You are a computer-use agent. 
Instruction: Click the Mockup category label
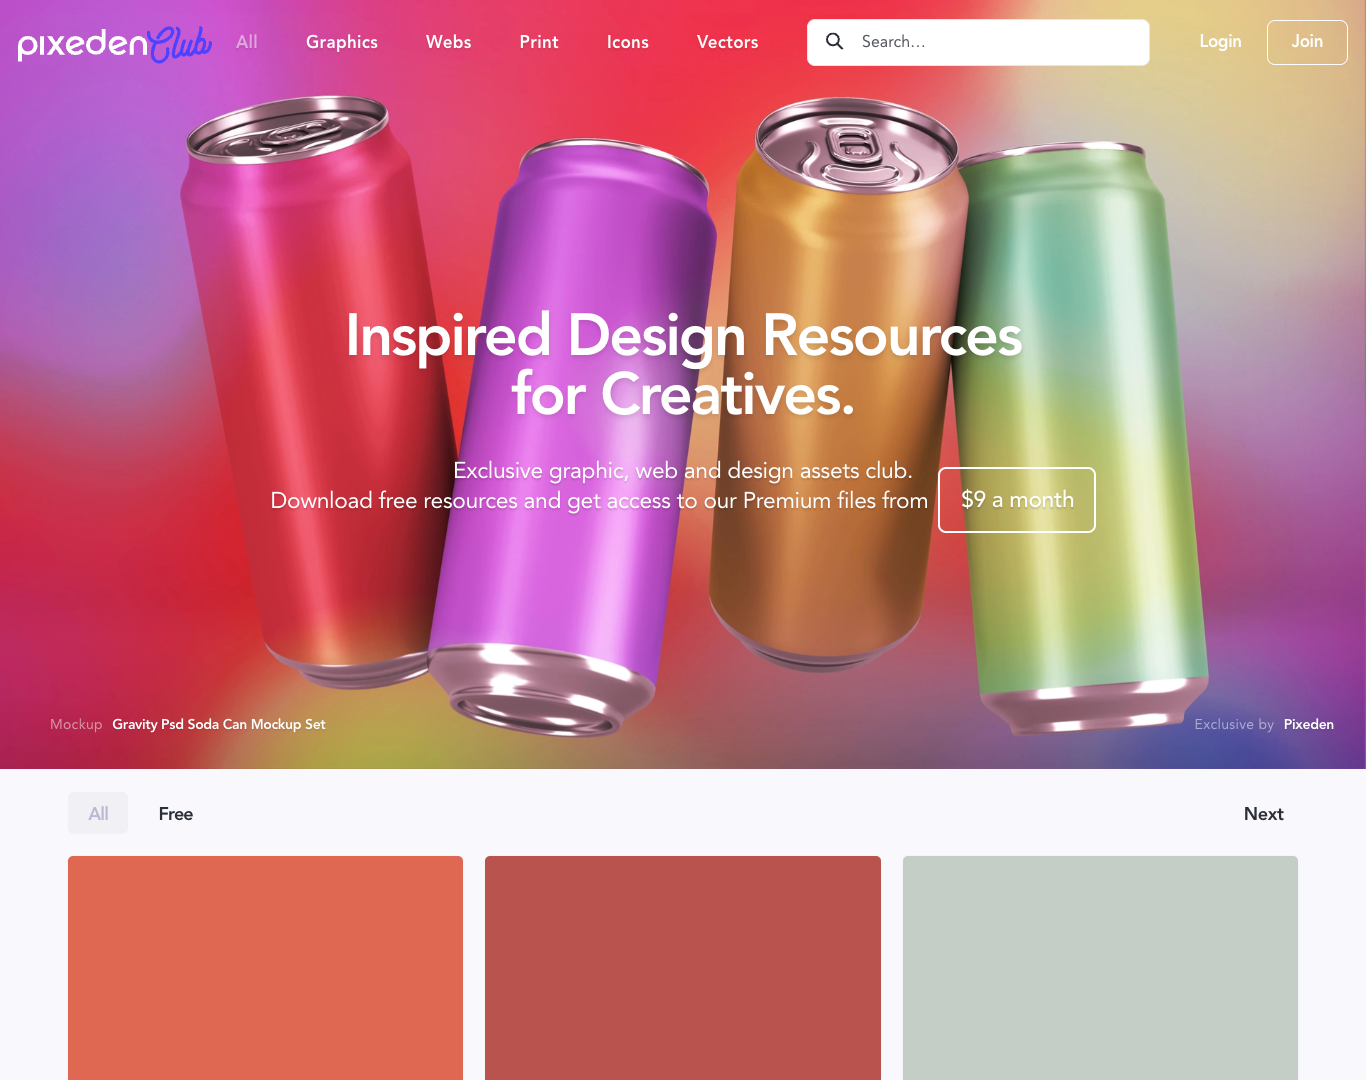pos(76,724)
